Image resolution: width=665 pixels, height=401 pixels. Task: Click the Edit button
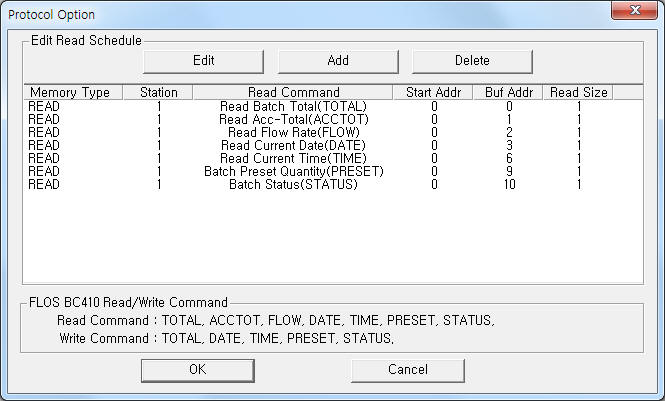tap(203, 61)
